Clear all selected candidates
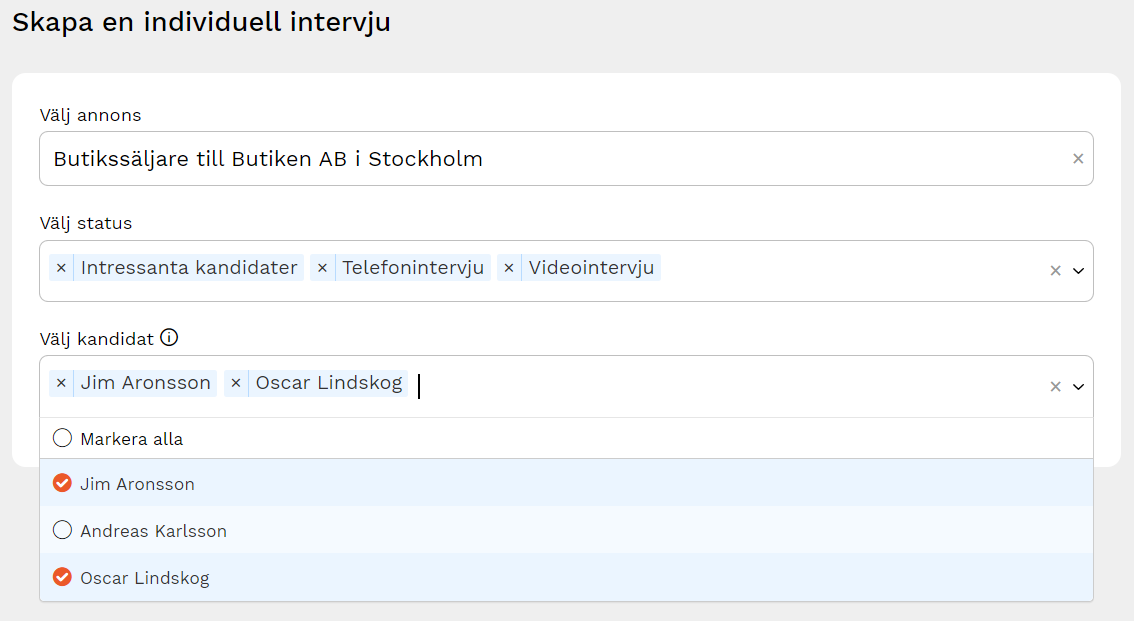Image resolution: width=1134 pixels, height=621 pixels. 1055,387
